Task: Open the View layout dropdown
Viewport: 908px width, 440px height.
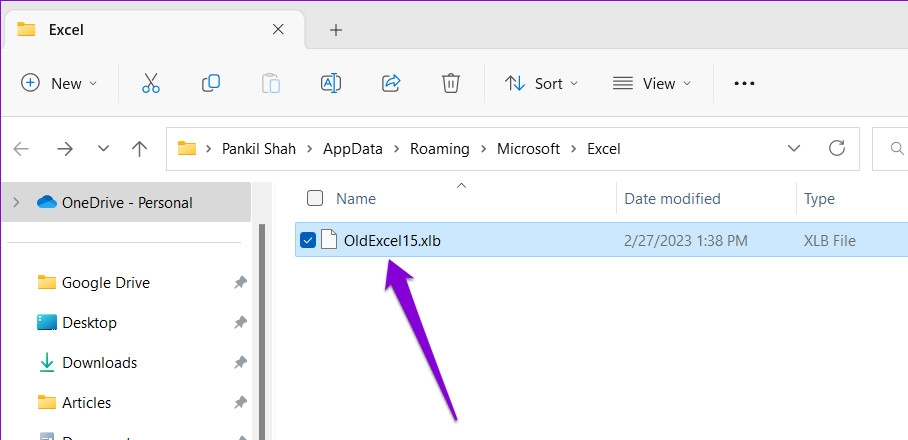Action: click(652, 83)
